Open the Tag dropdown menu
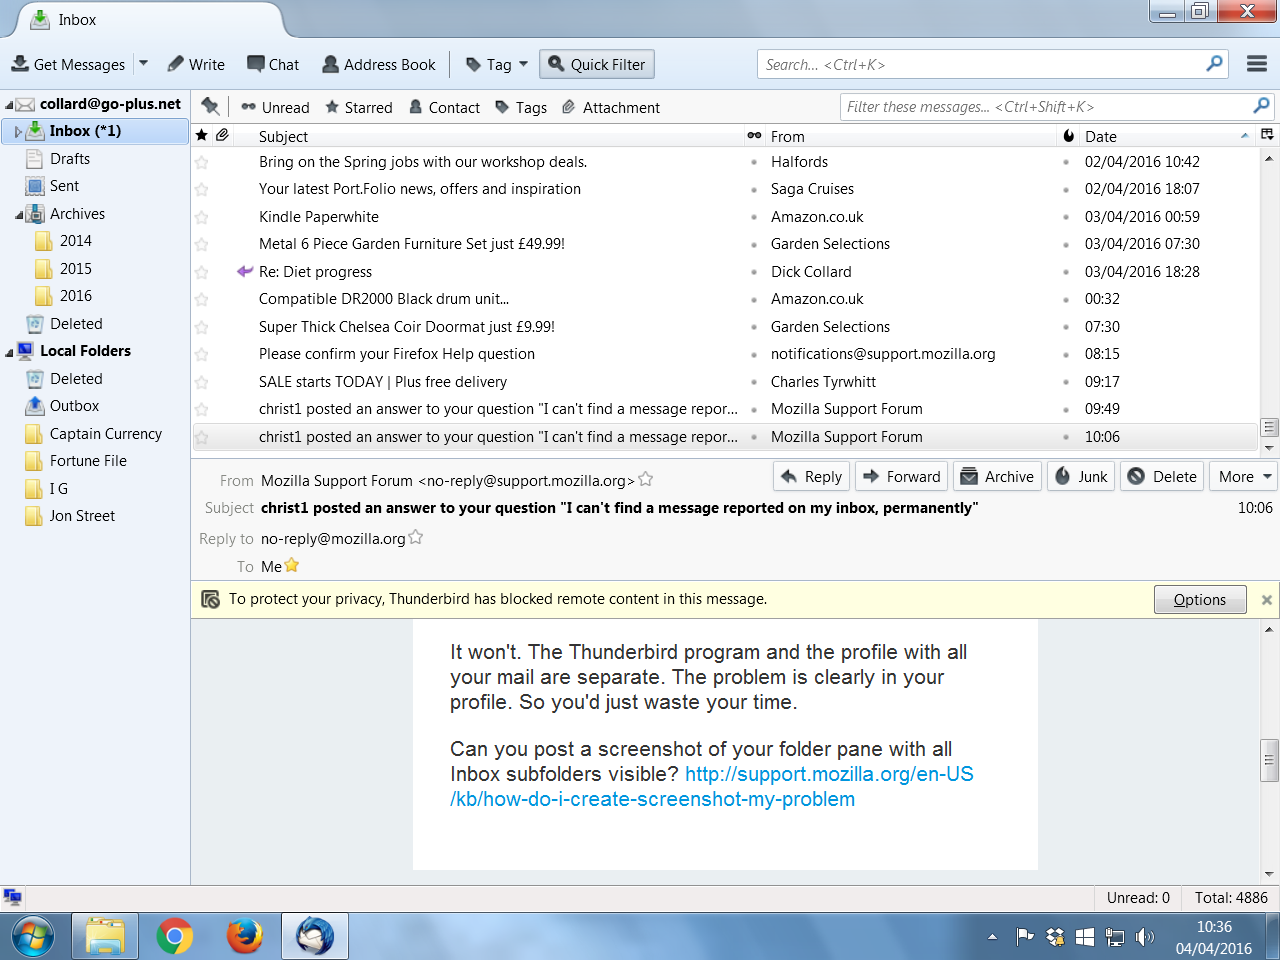 point(496,64)
